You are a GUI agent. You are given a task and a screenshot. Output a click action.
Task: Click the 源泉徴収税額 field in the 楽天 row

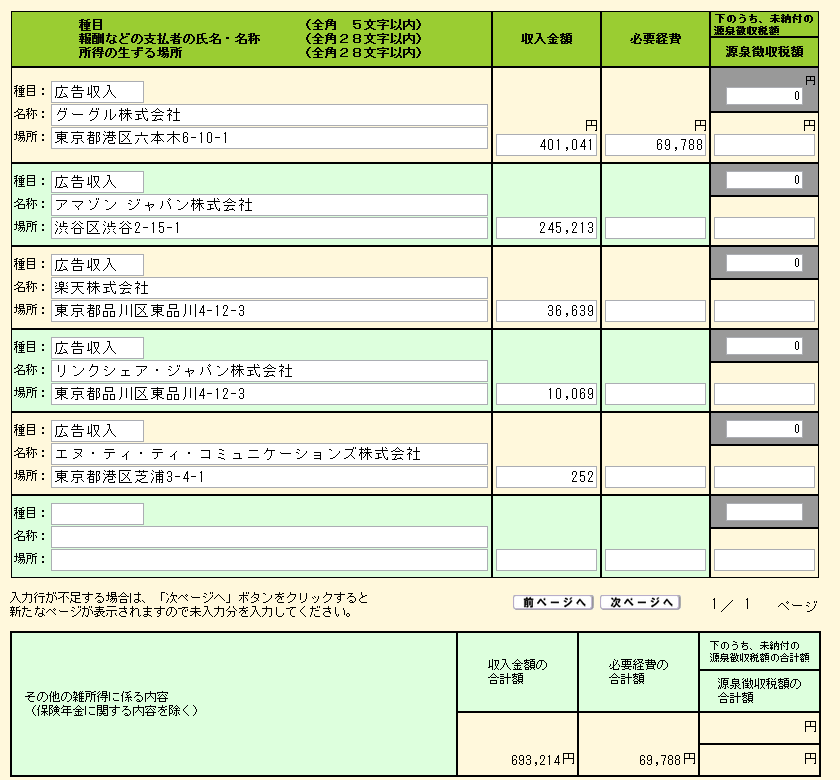(x=764, y=311)
